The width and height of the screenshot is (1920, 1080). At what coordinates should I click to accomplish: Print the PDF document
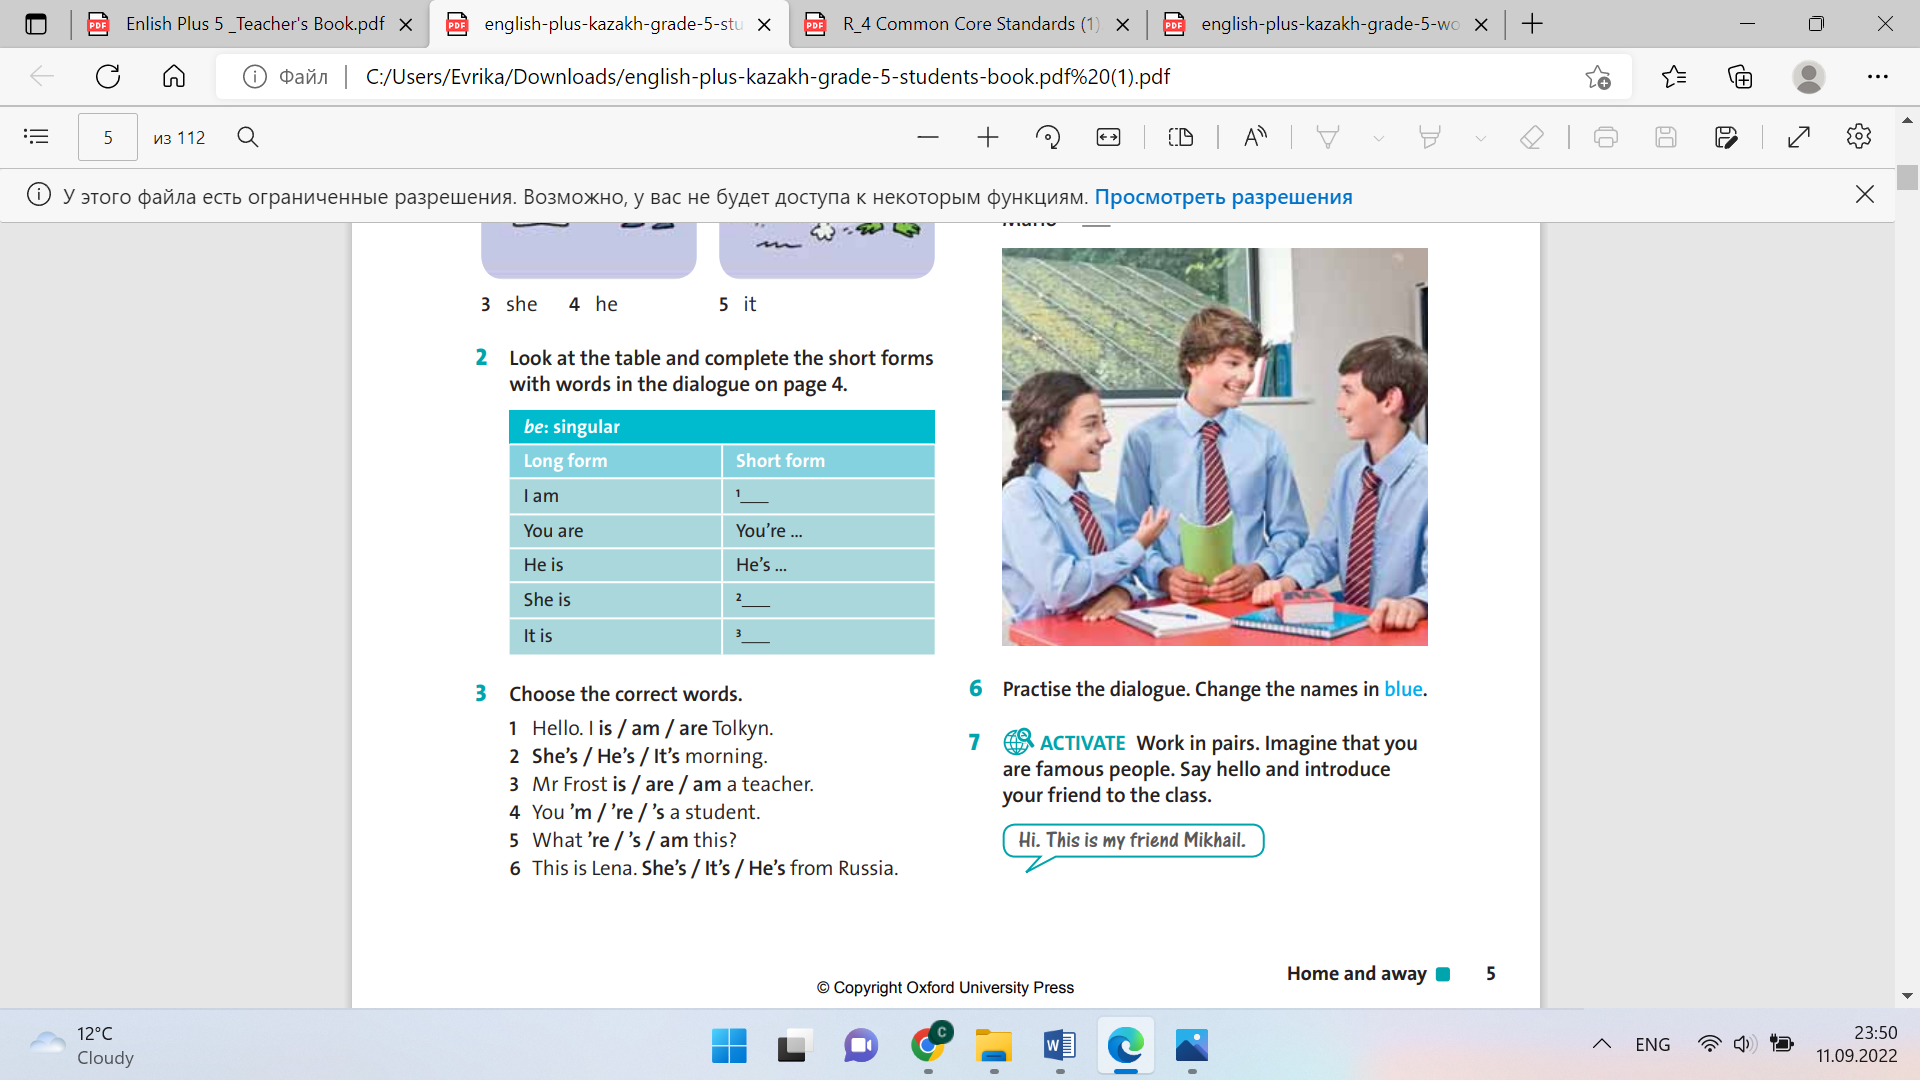click(x=1605, y=137)
